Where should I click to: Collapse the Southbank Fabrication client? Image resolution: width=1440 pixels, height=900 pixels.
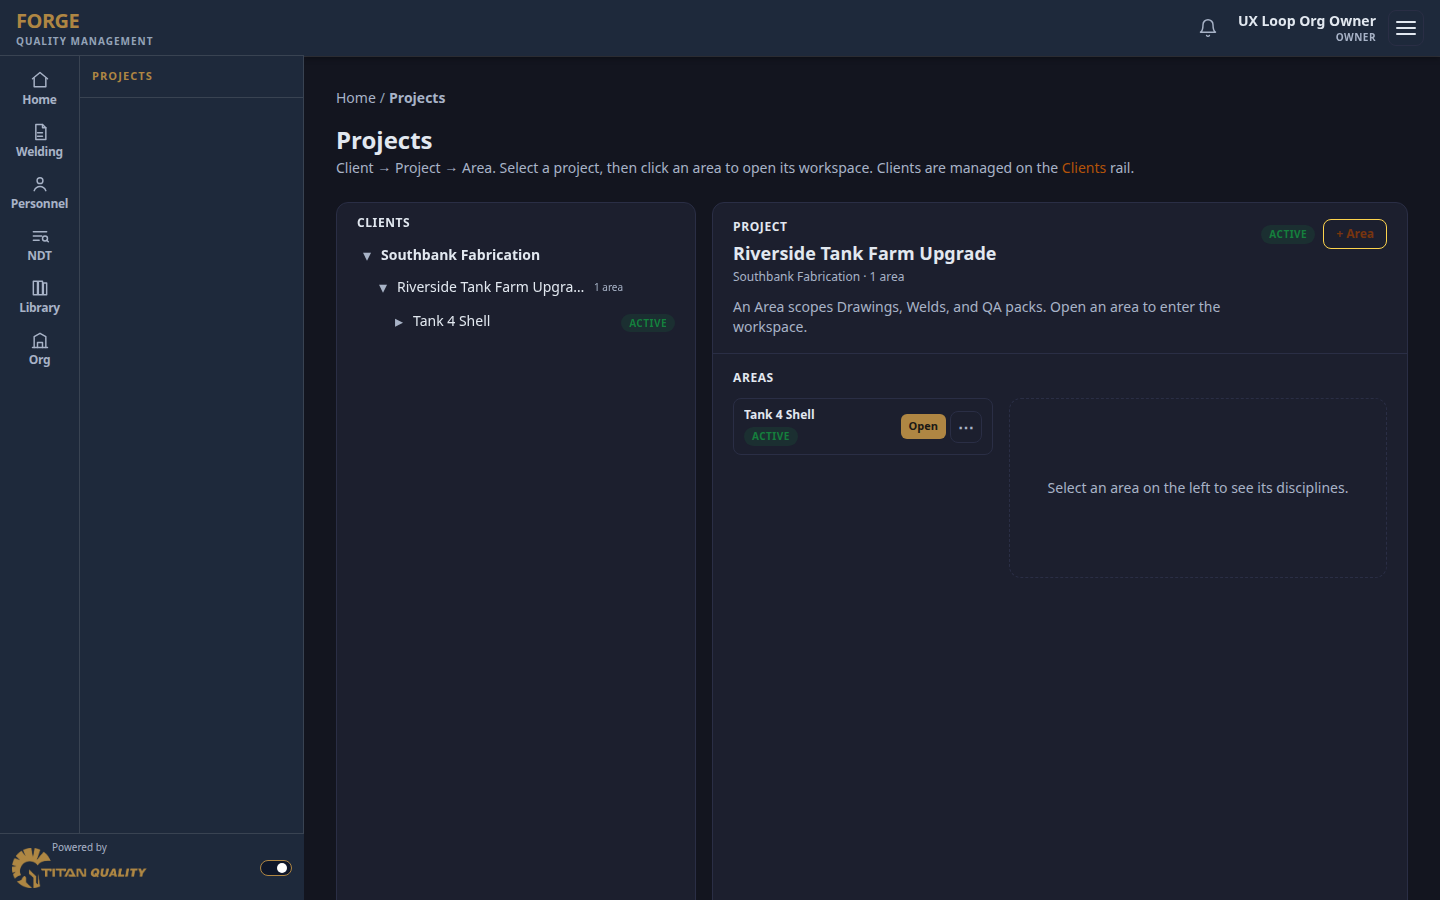point(367,256)
